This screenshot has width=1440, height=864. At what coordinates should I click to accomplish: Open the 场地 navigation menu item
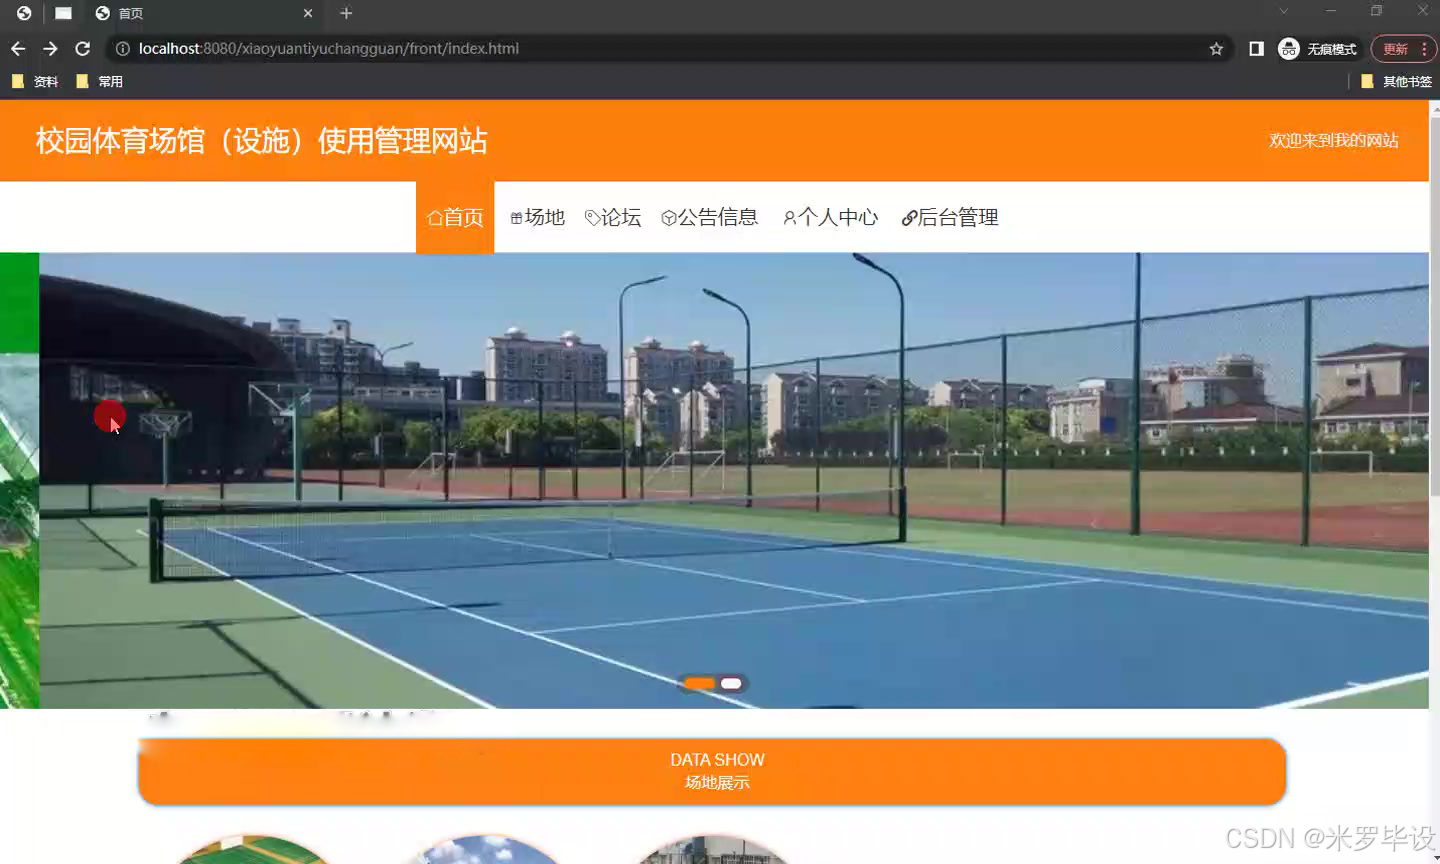tap(537, 217)
